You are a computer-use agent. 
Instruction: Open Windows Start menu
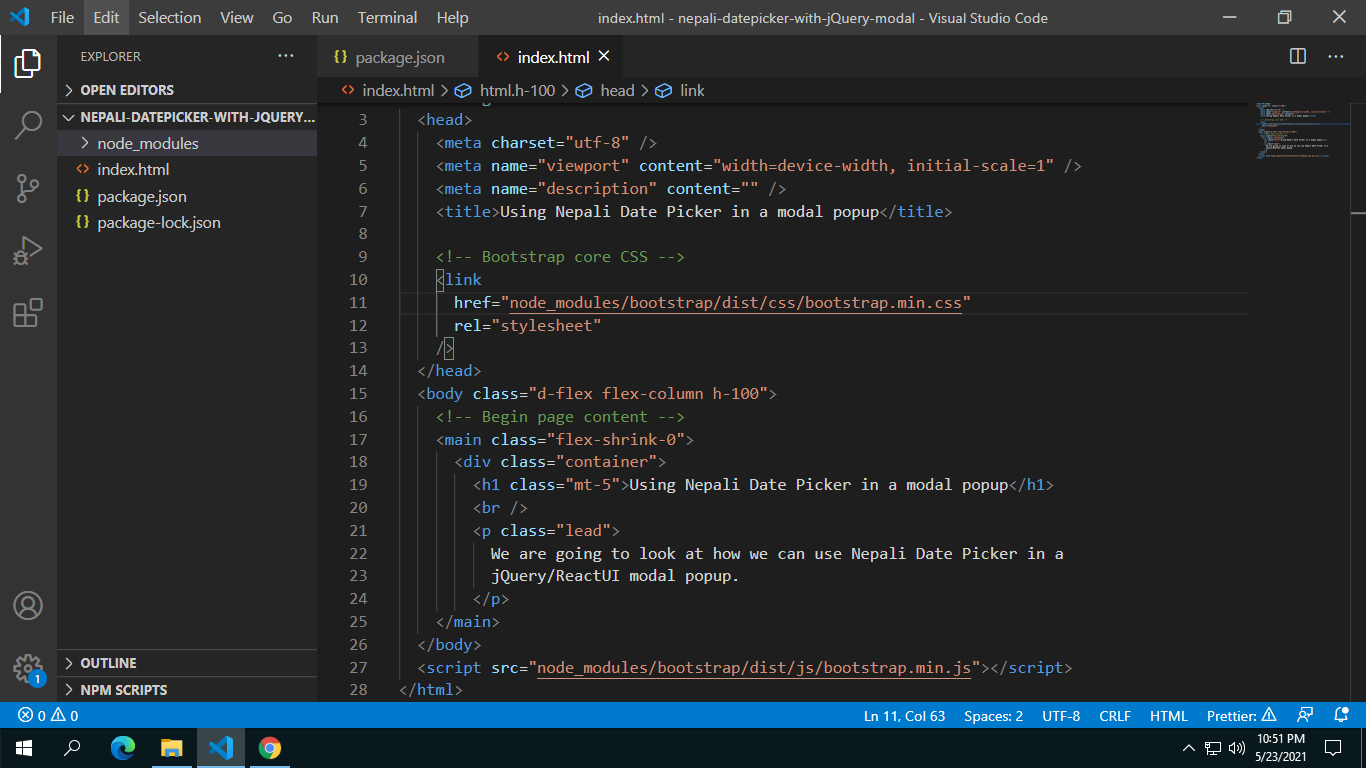[x=24, y=748]
